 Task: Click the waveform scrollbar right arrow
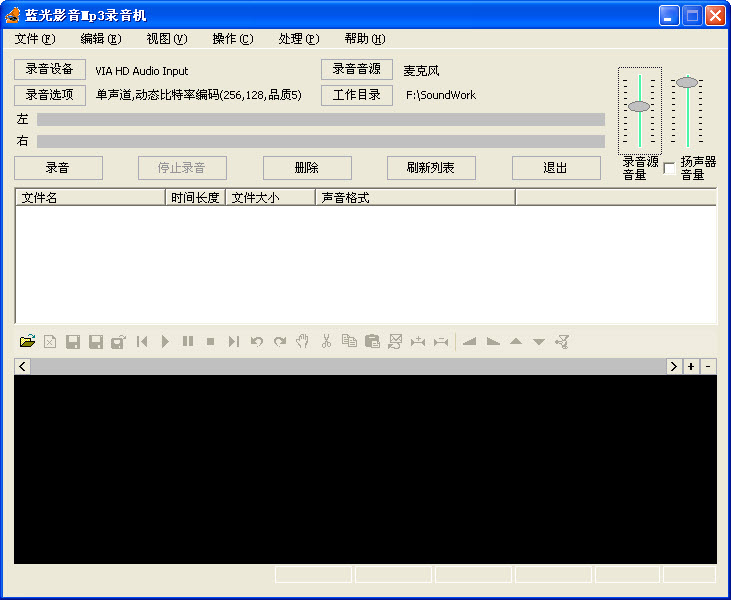[x=674, y=366]
